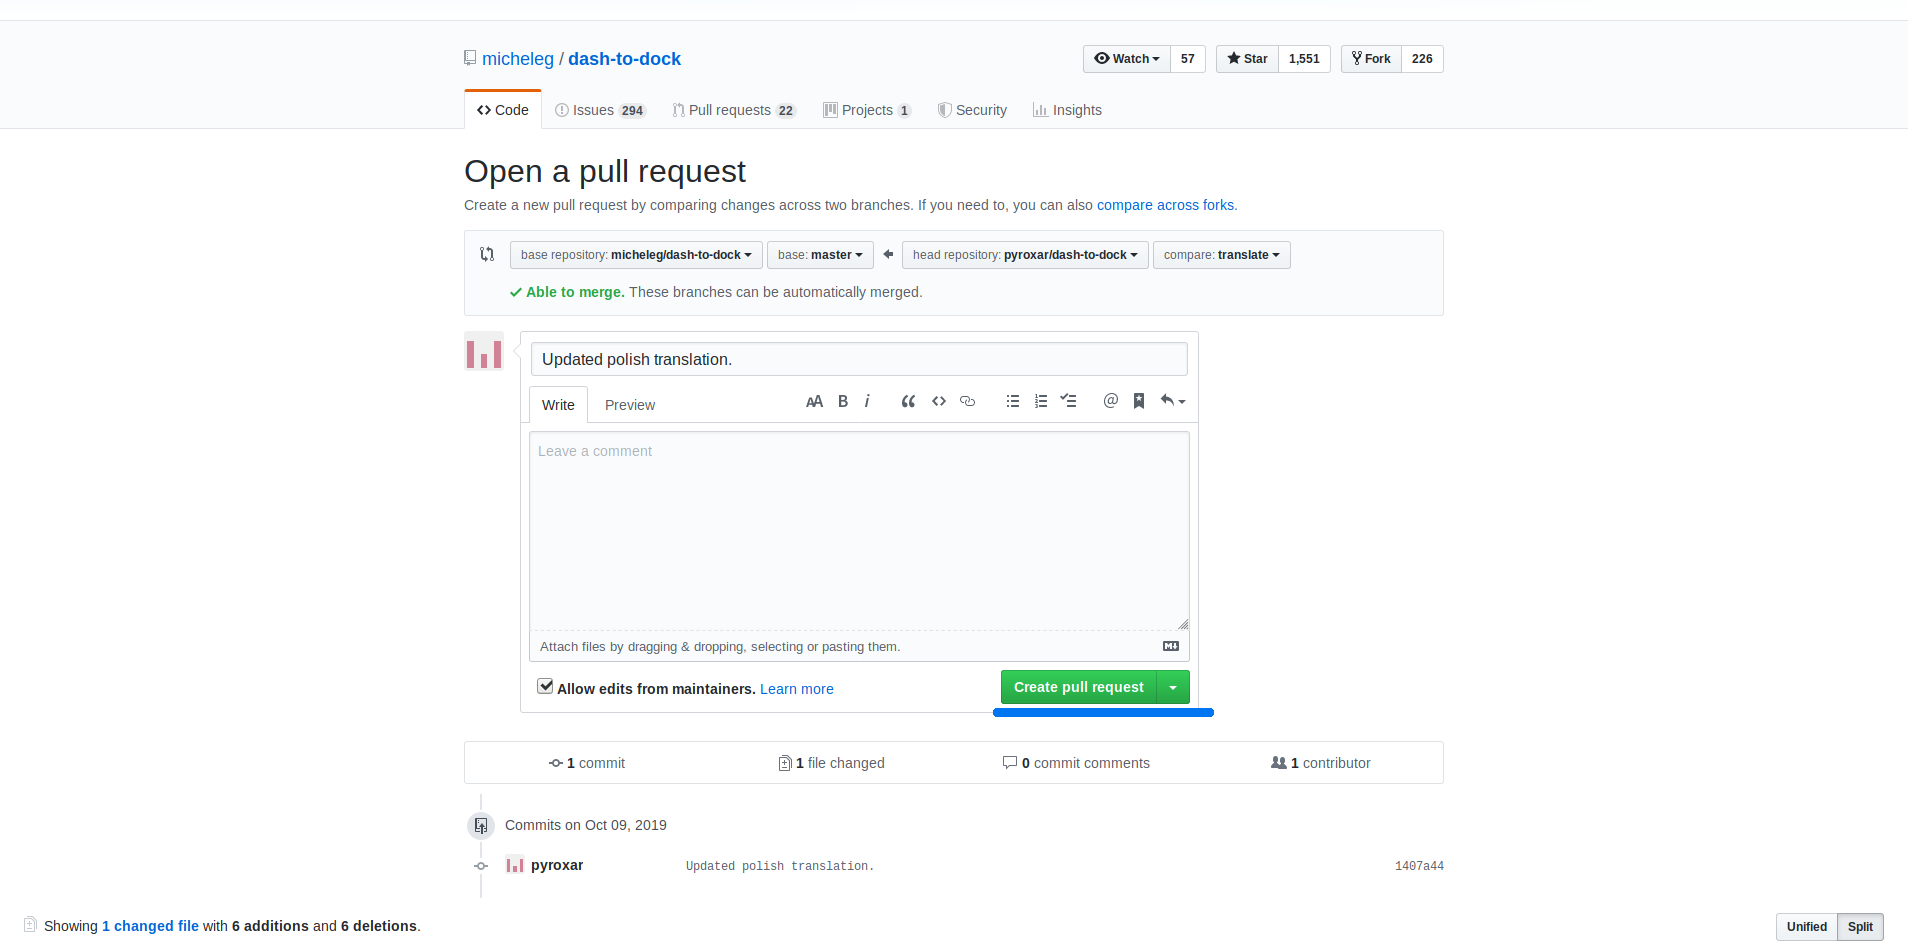Open the compare: translate branch dropdown
Screen dimensions: 1908x941
pyautogui.click(x=1221, y=255)
